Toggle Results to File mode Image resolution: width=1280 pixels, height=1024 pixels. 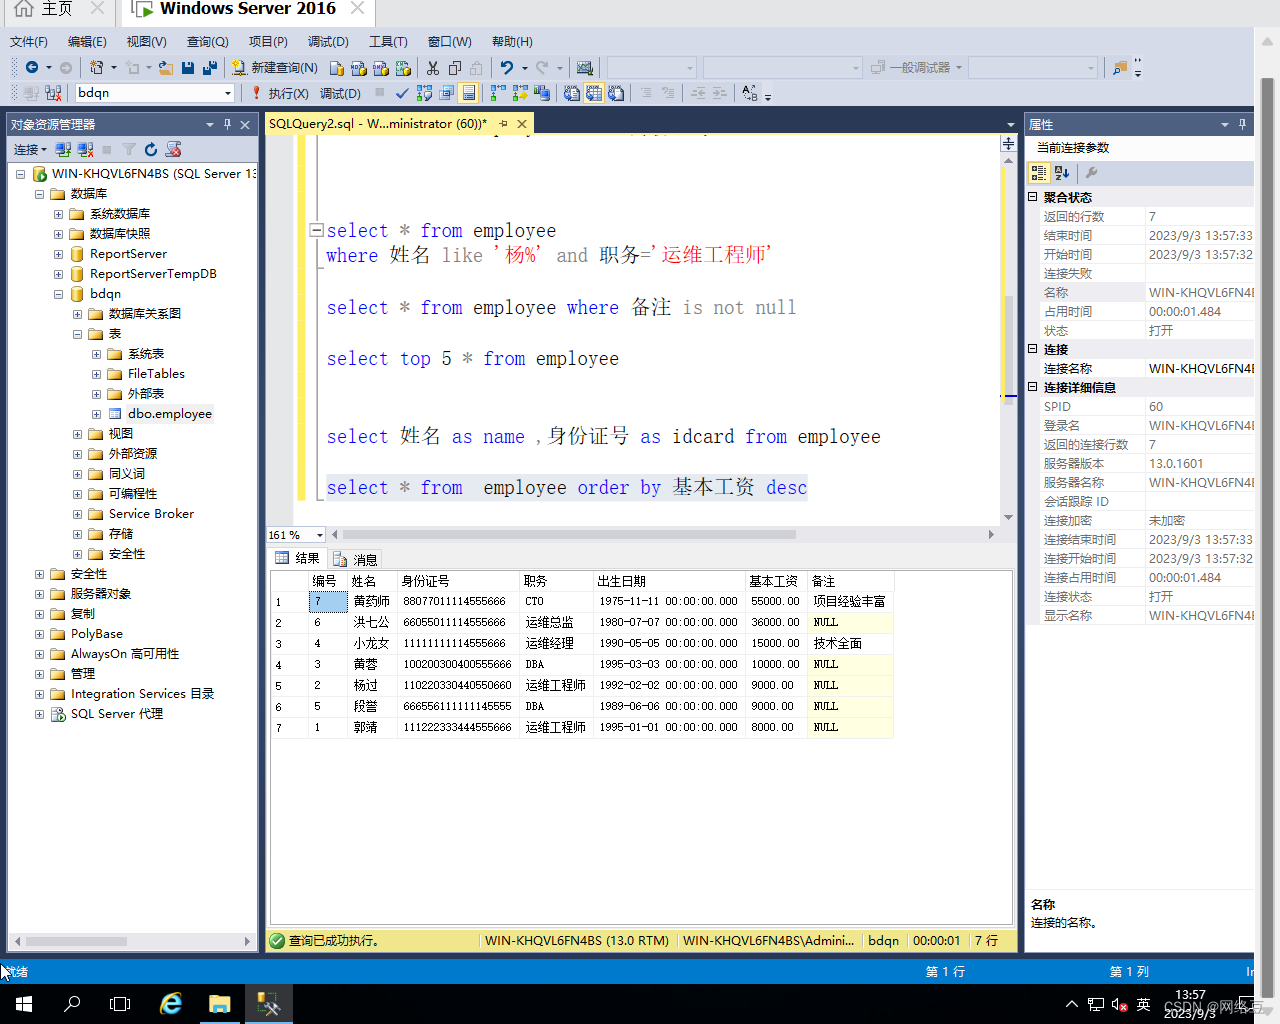616,93
